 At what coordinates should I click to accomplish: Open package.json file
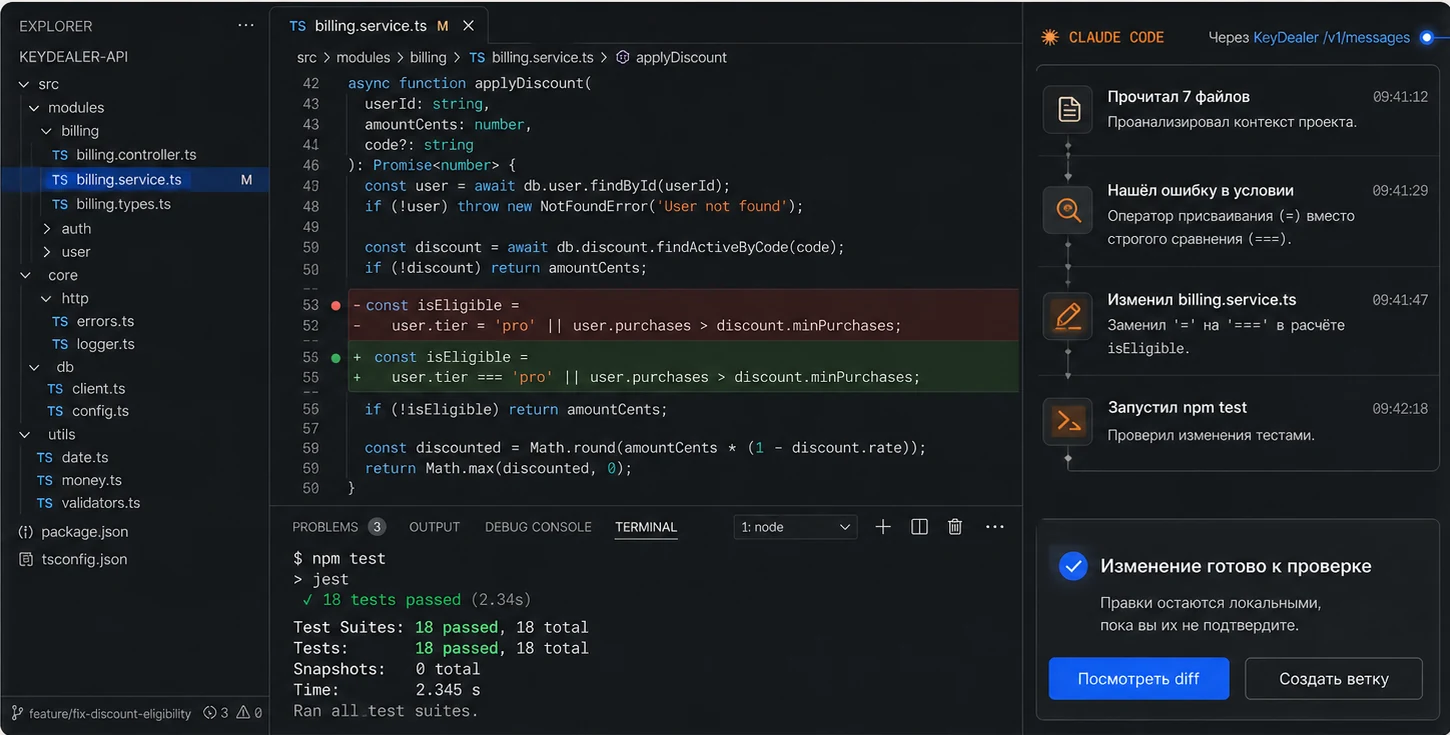(x=84, y=532)
